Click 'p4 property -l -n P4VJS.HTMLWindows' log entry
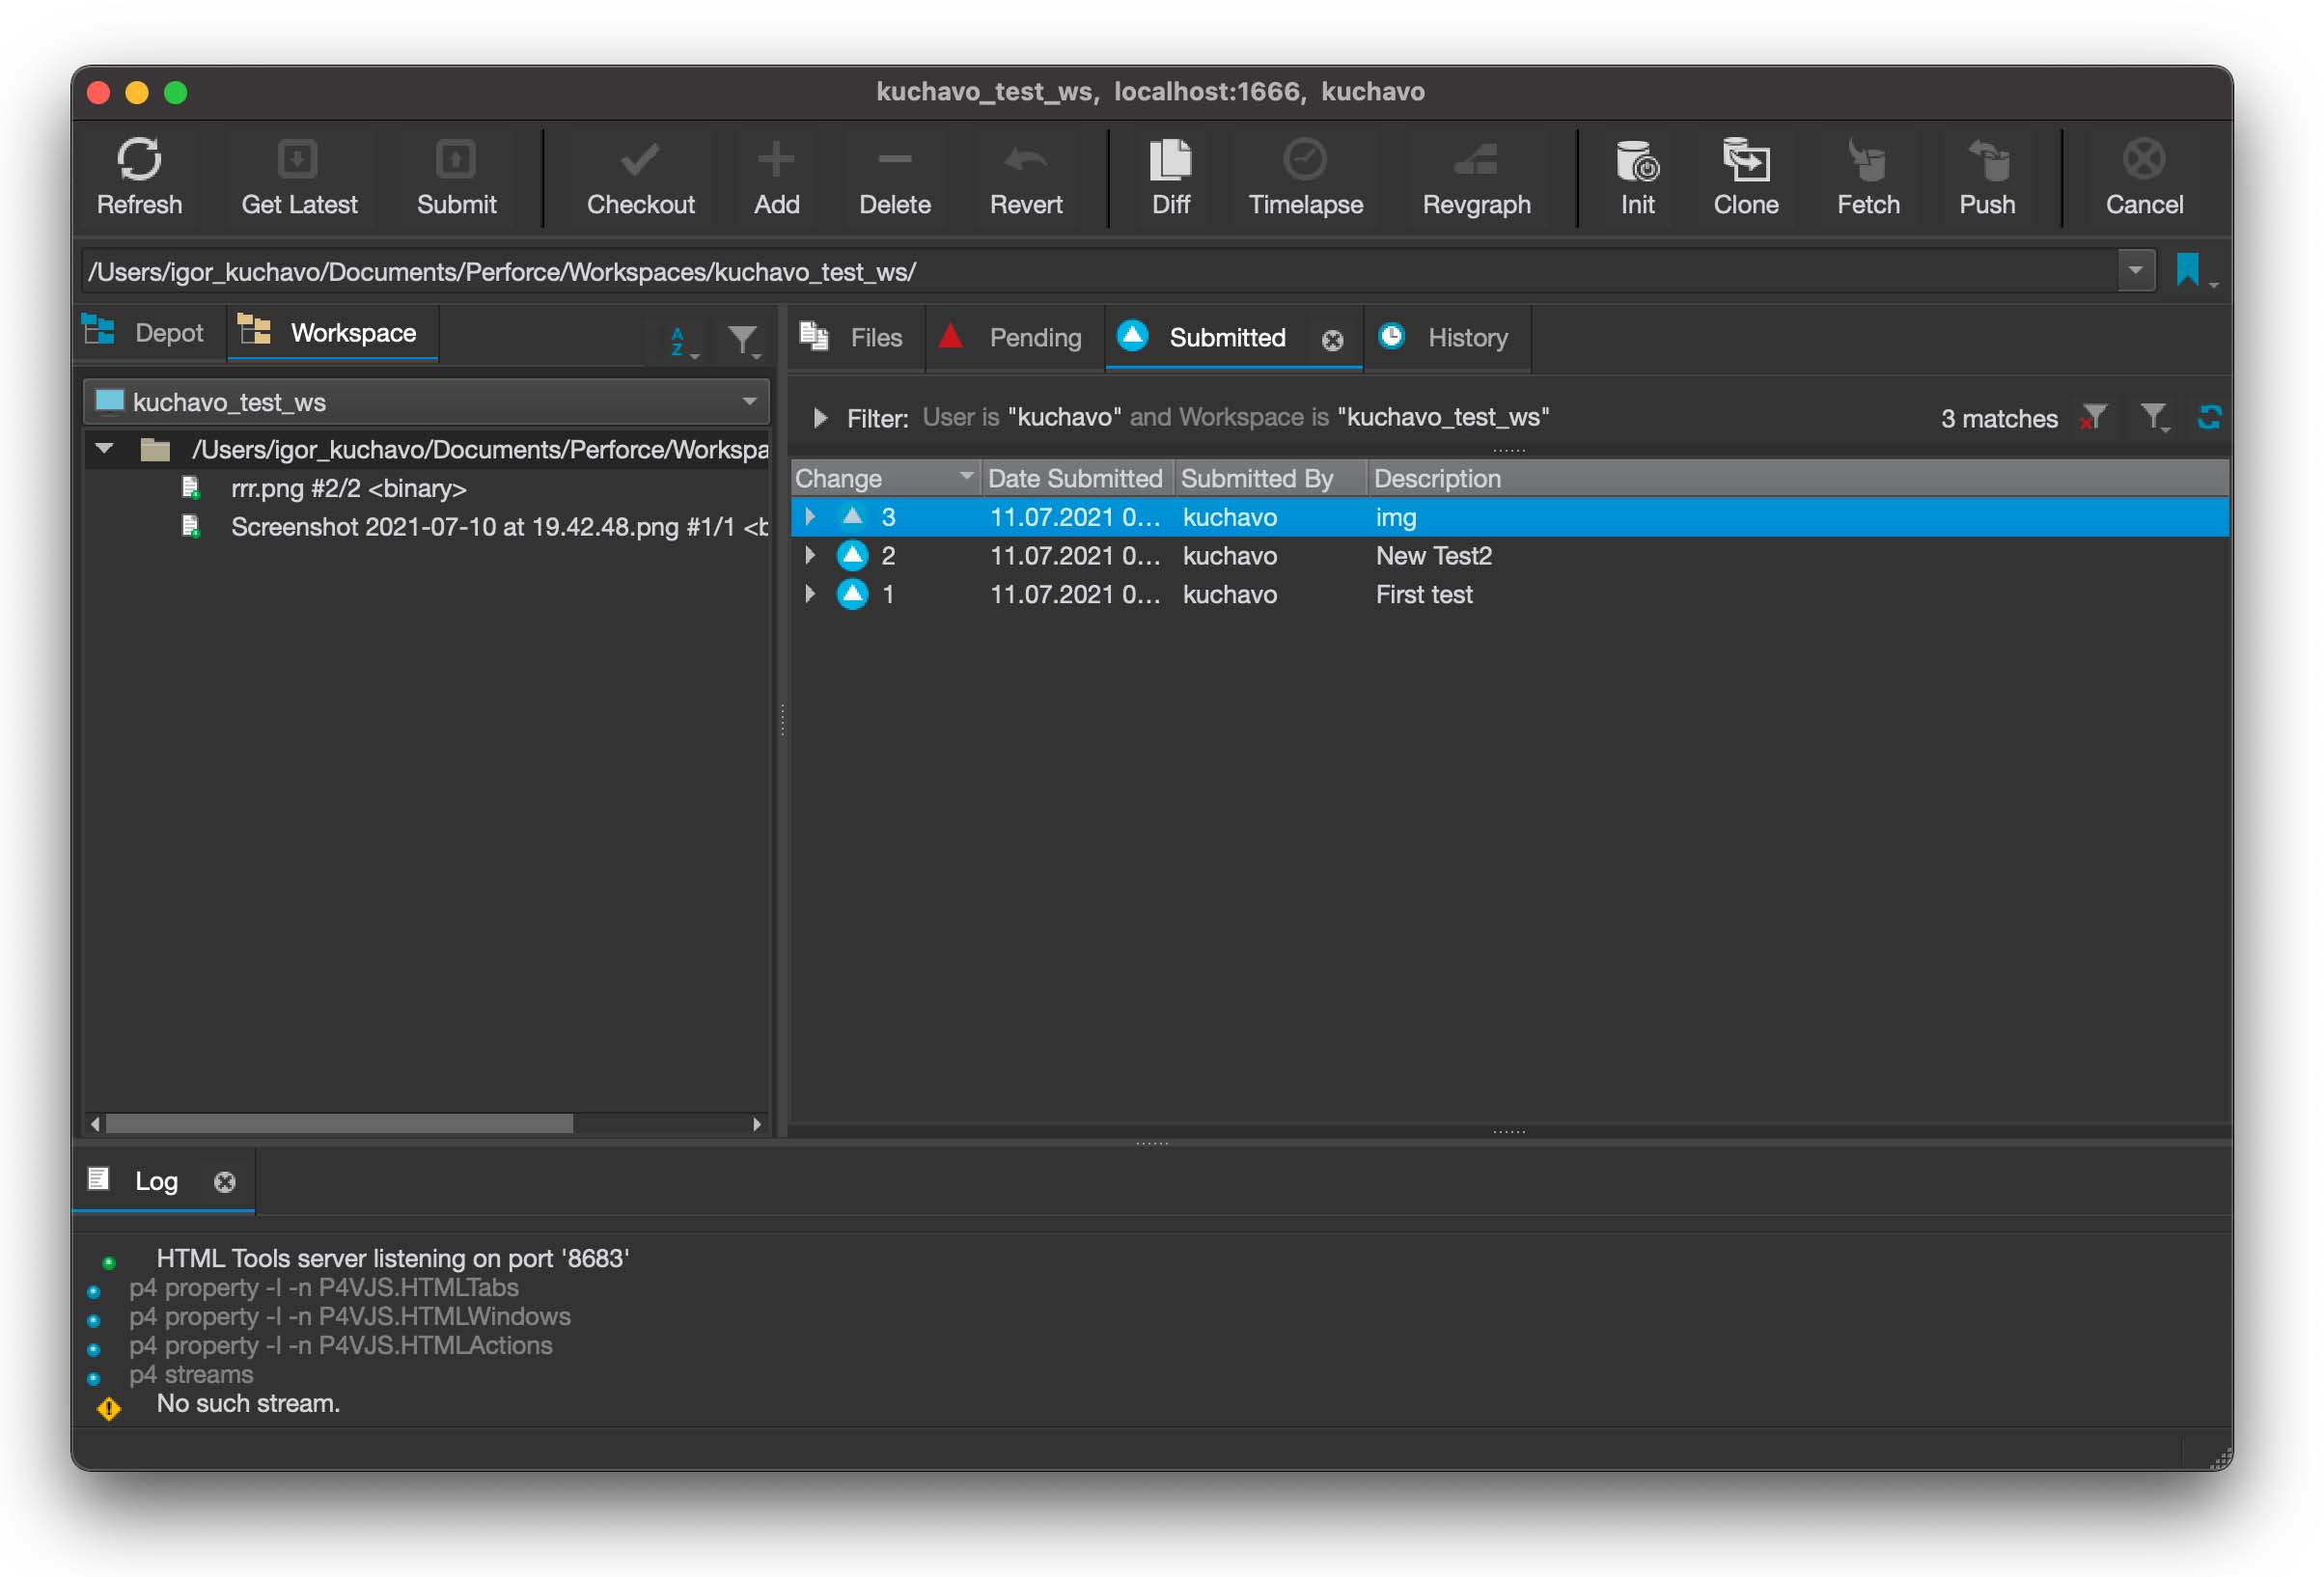The image size is (2324, 1577). tap(350, 1316)
